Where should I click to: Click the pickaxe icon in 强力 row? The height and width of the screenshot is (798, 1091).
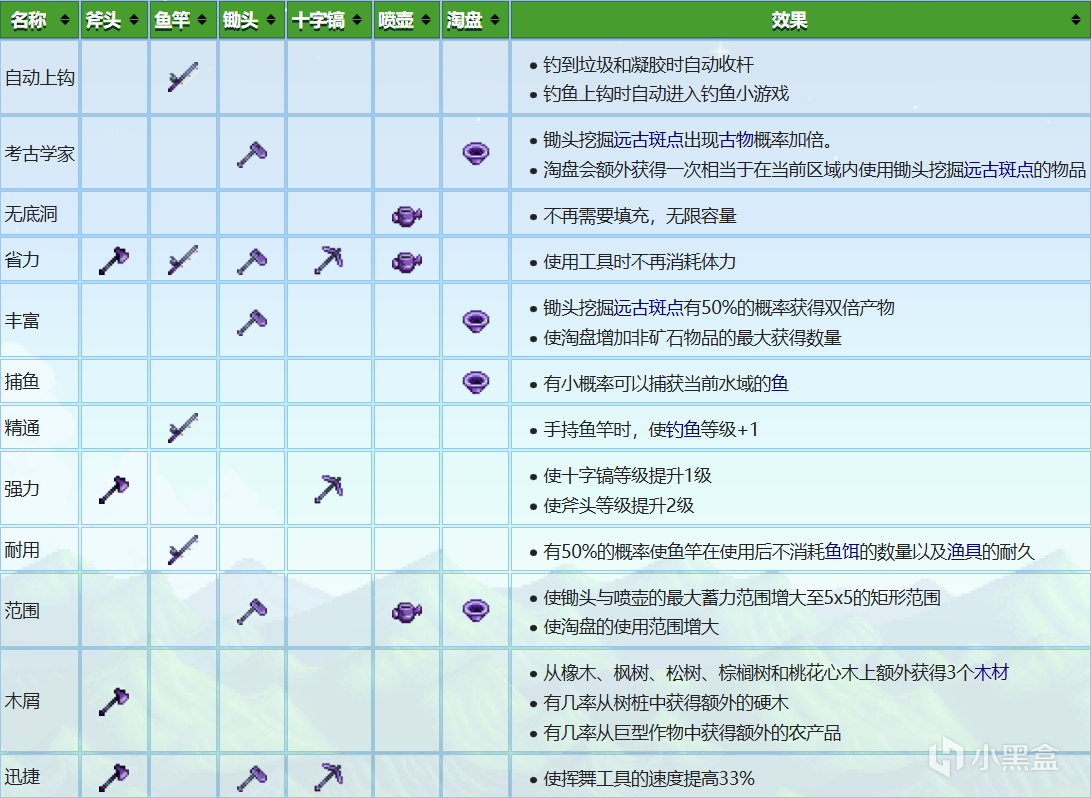329,489
